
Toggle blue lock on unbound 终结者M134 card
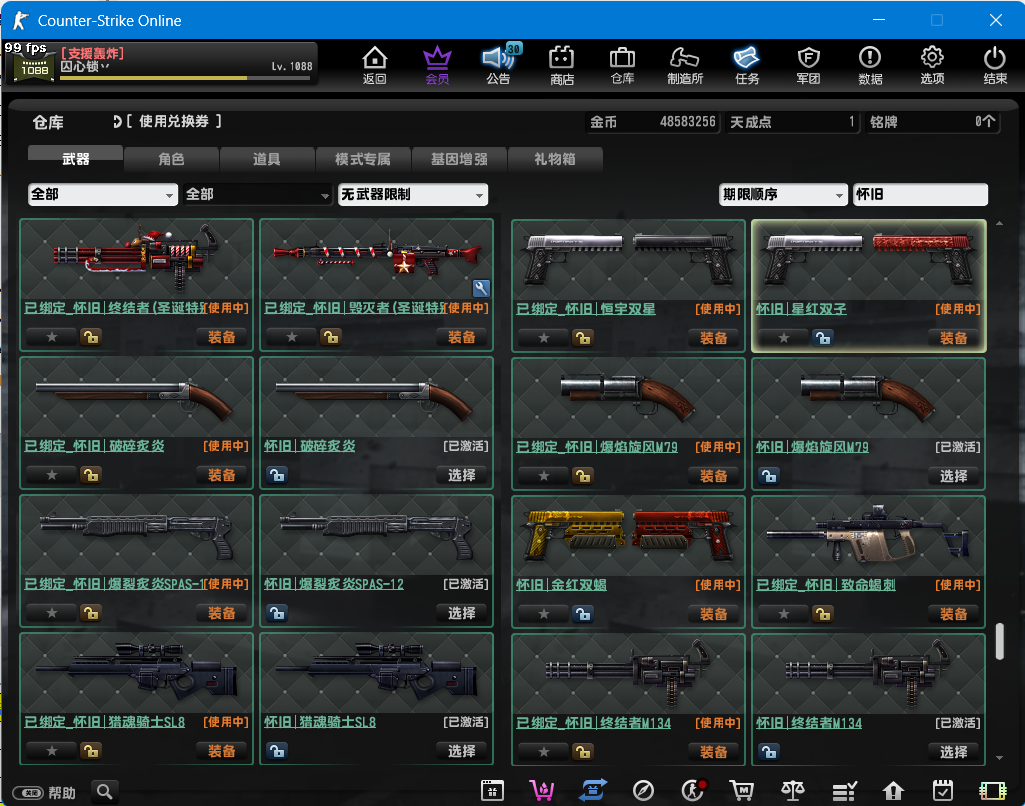[x=769, y=752]
